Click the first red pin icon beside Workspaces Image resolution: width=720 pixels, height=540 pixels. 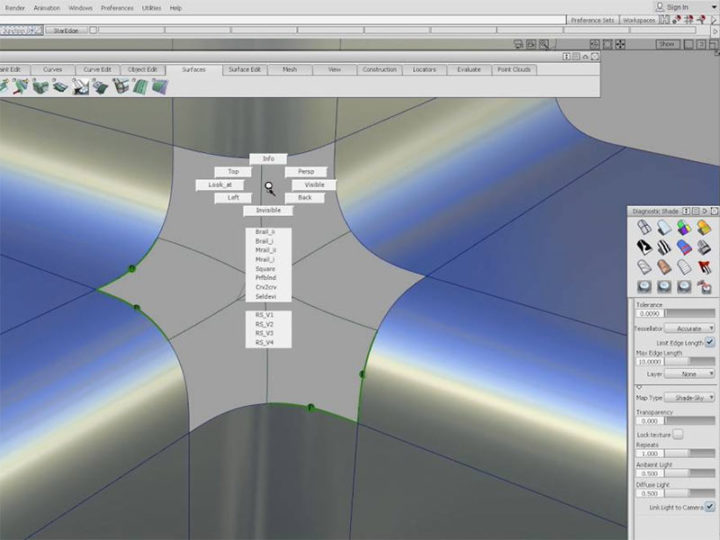tap(677, 19)
